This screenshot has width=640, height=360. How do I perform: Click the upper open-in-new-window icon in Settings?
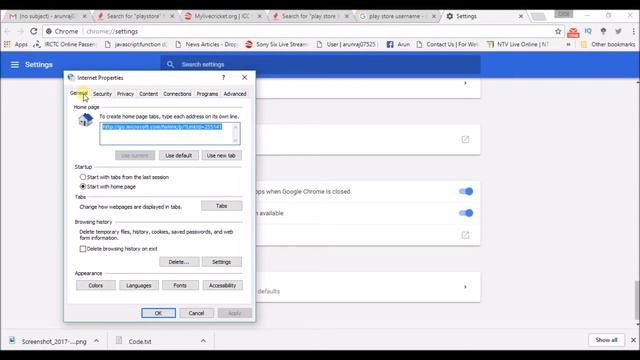tap(465, 140)
